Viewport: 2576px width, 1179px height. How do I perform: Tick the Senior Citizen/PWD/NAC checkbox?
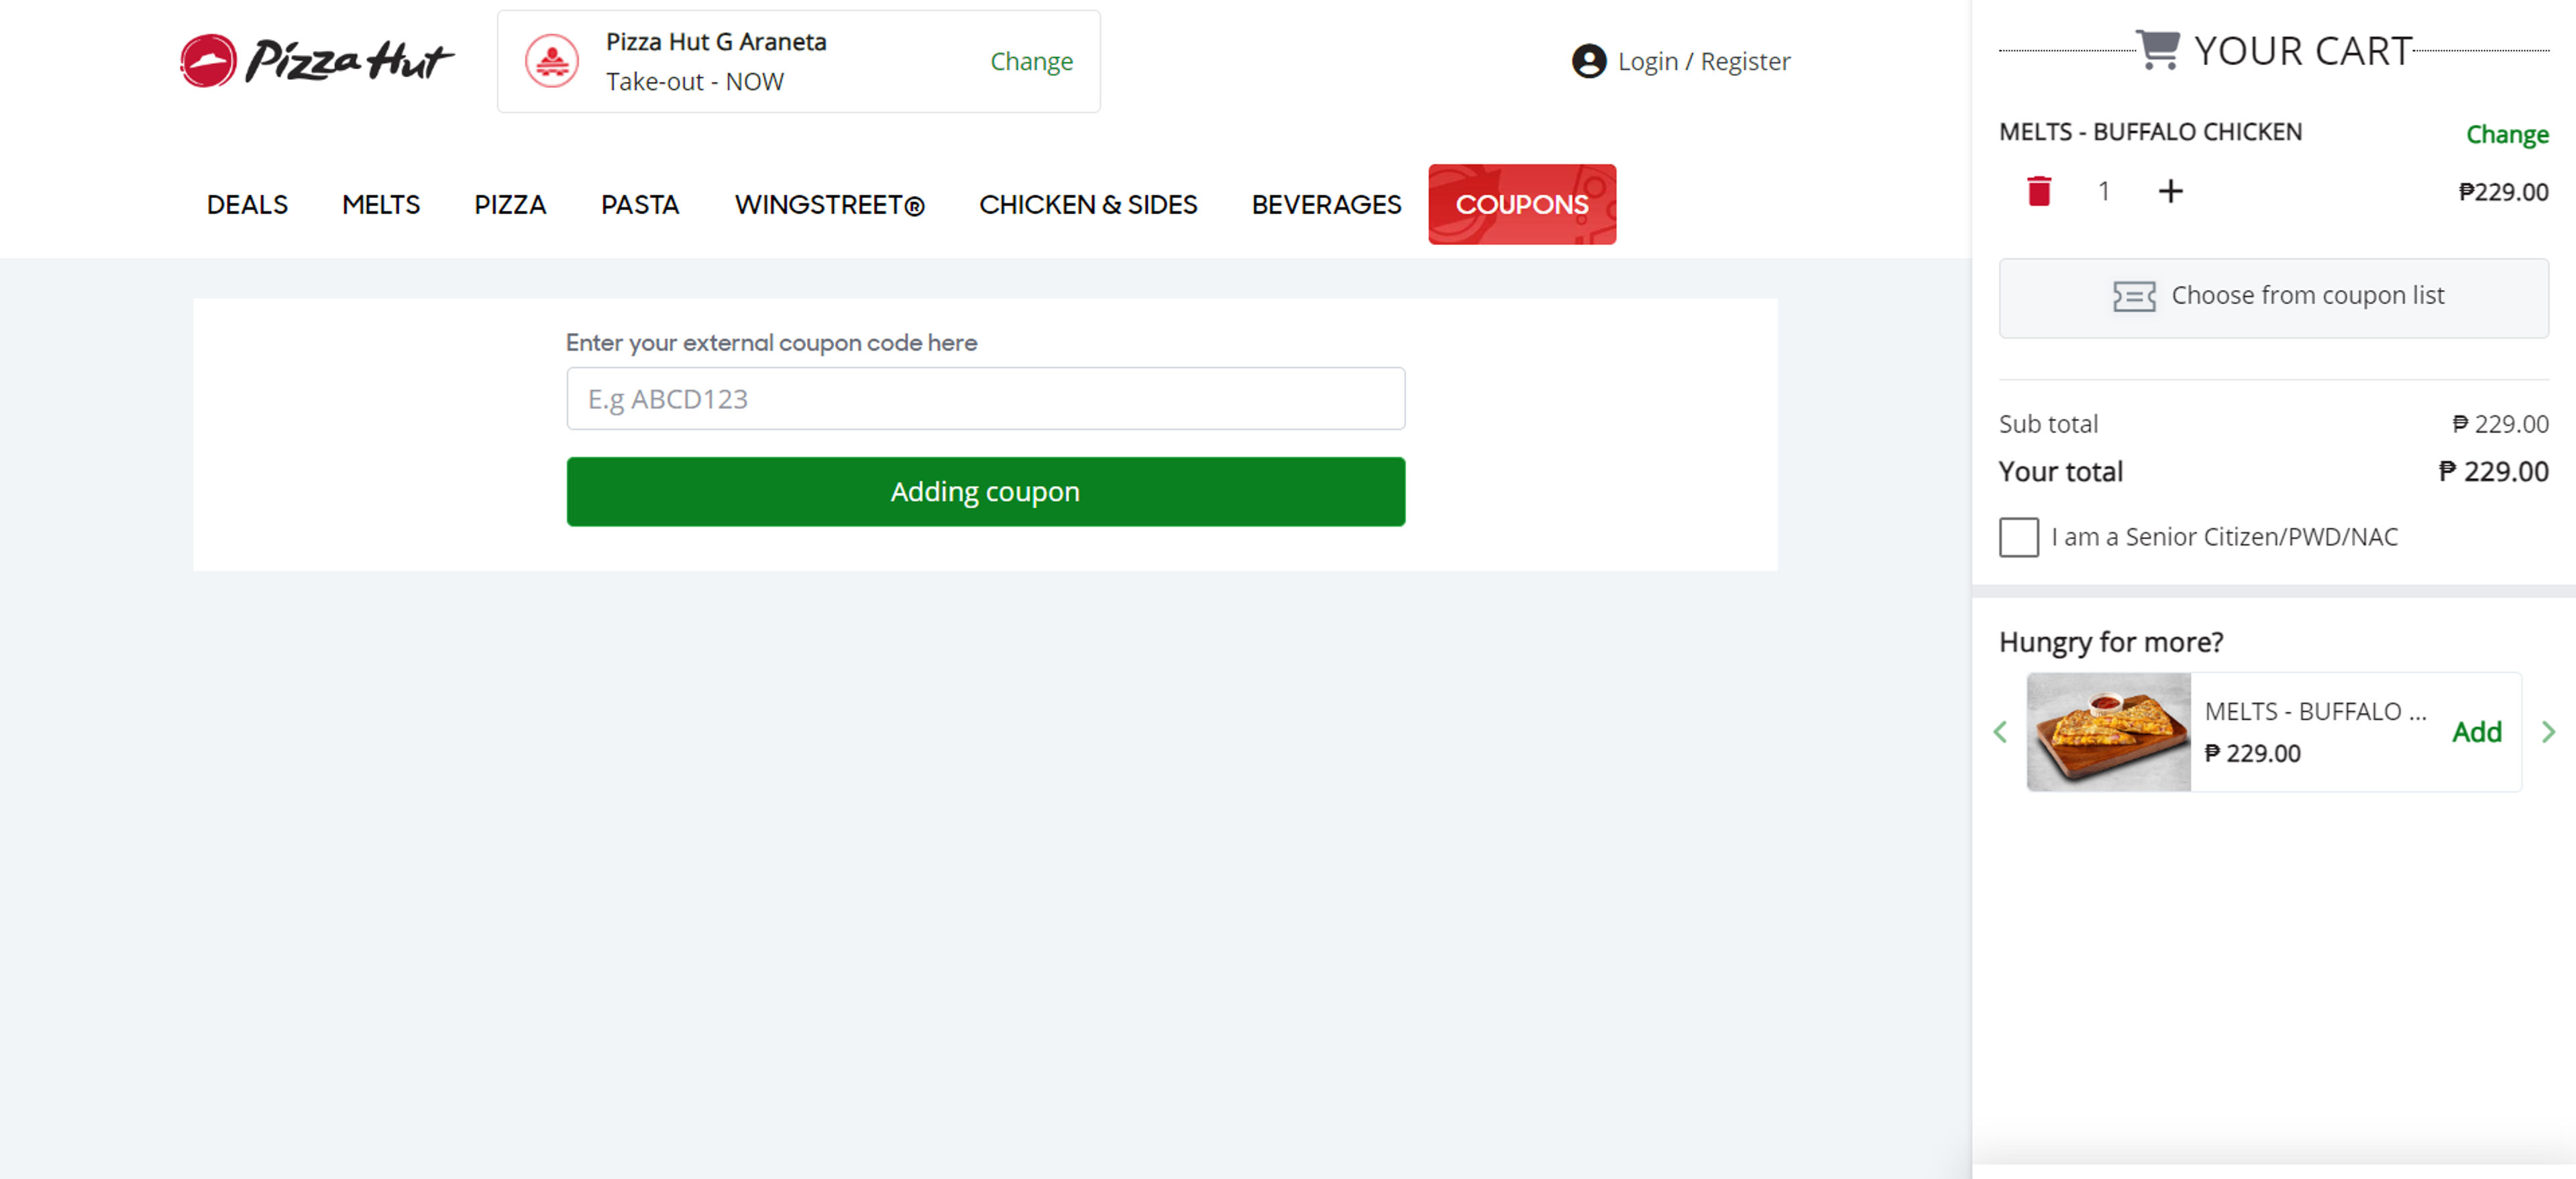(2018, 537)
